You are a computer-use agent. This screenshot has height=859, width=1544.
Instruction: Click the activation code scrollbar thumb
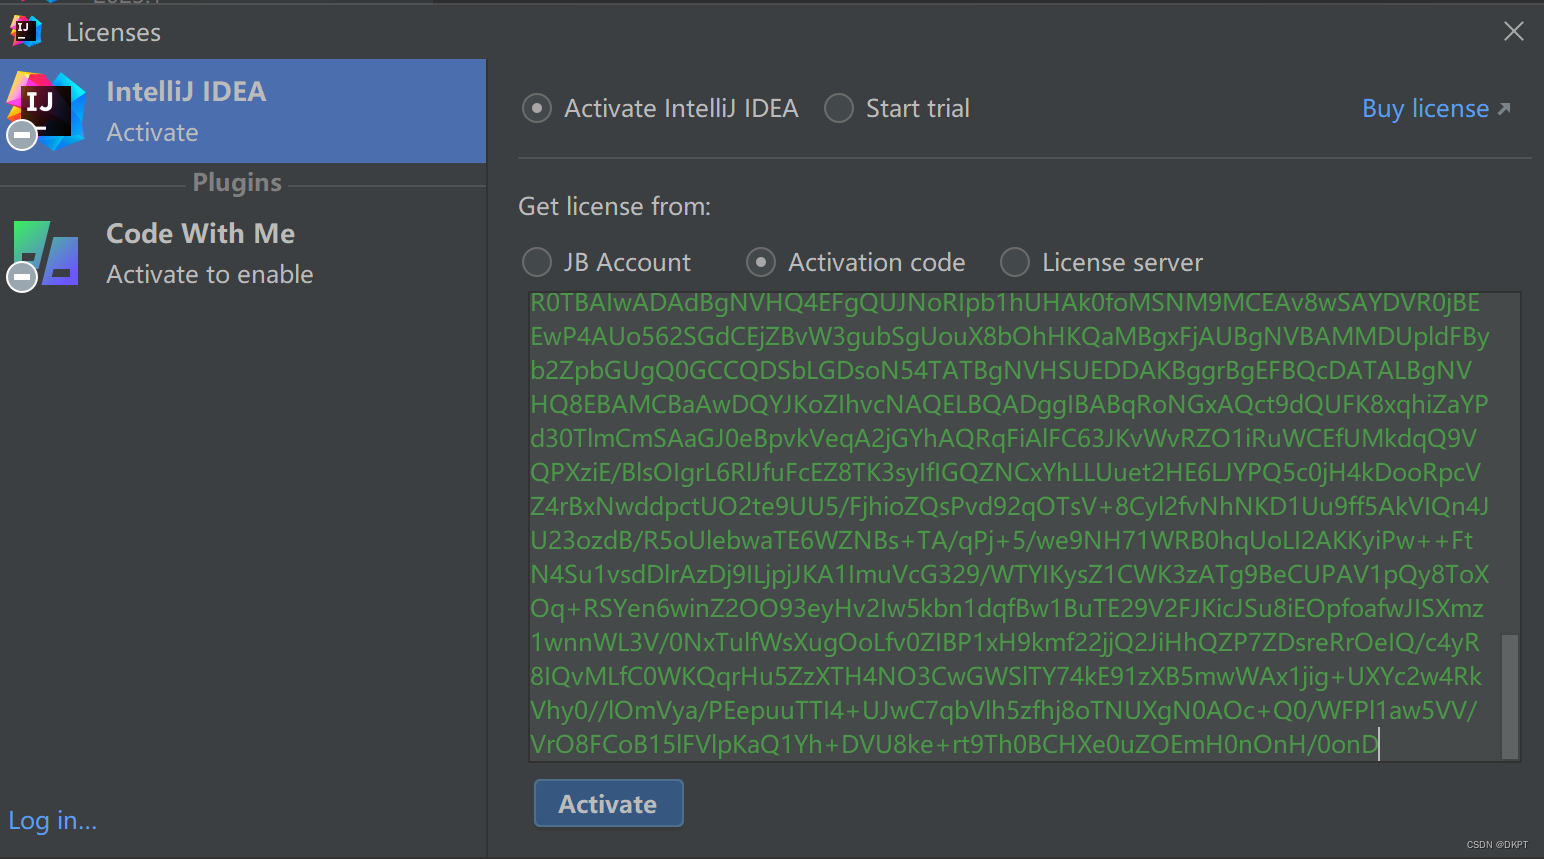pyautogui.click(x=1510, y=696)
